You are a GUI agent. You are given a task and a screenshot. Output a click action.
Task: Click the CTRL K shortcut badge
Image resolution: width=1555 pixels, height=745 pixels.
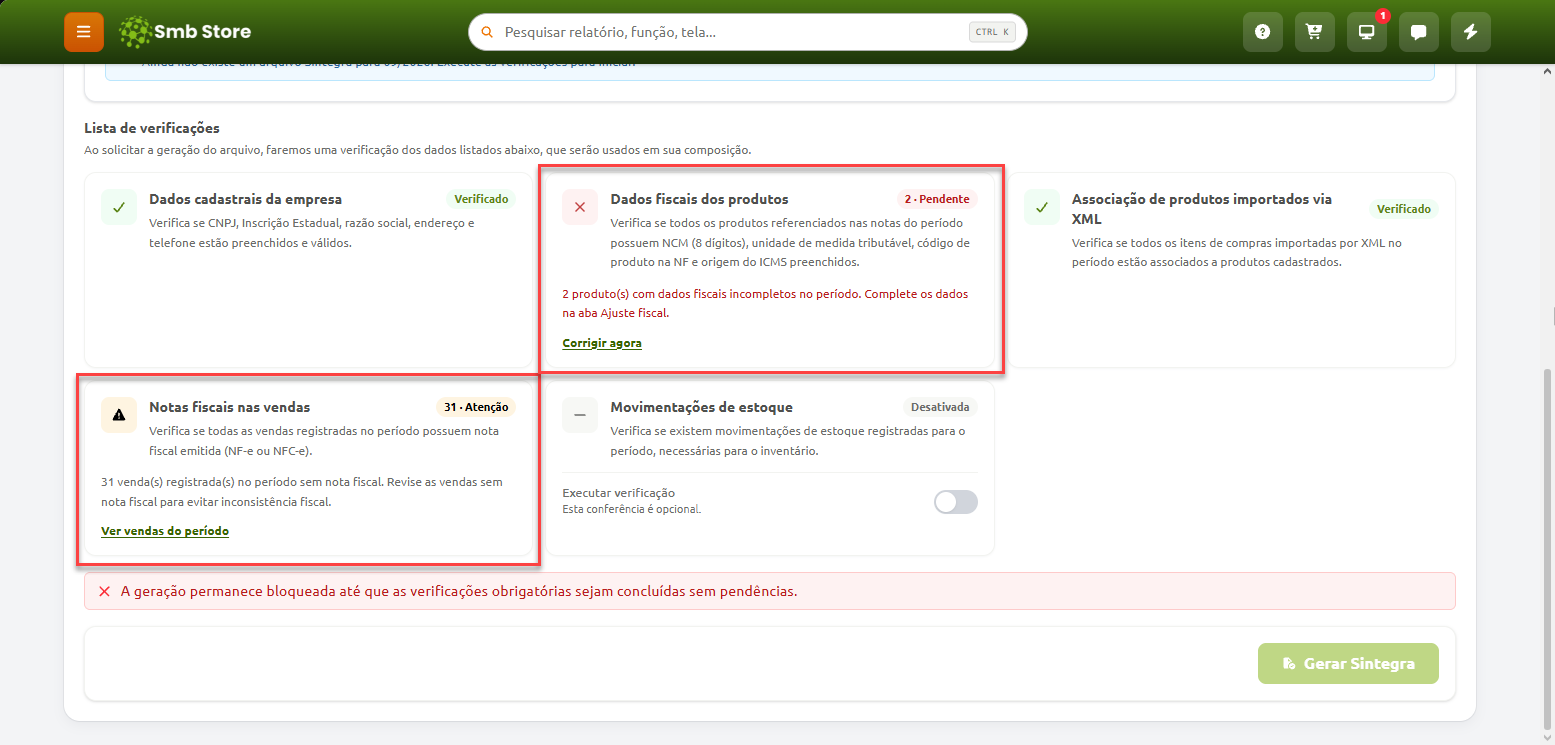pyautogui.click(x=993, y=32)
